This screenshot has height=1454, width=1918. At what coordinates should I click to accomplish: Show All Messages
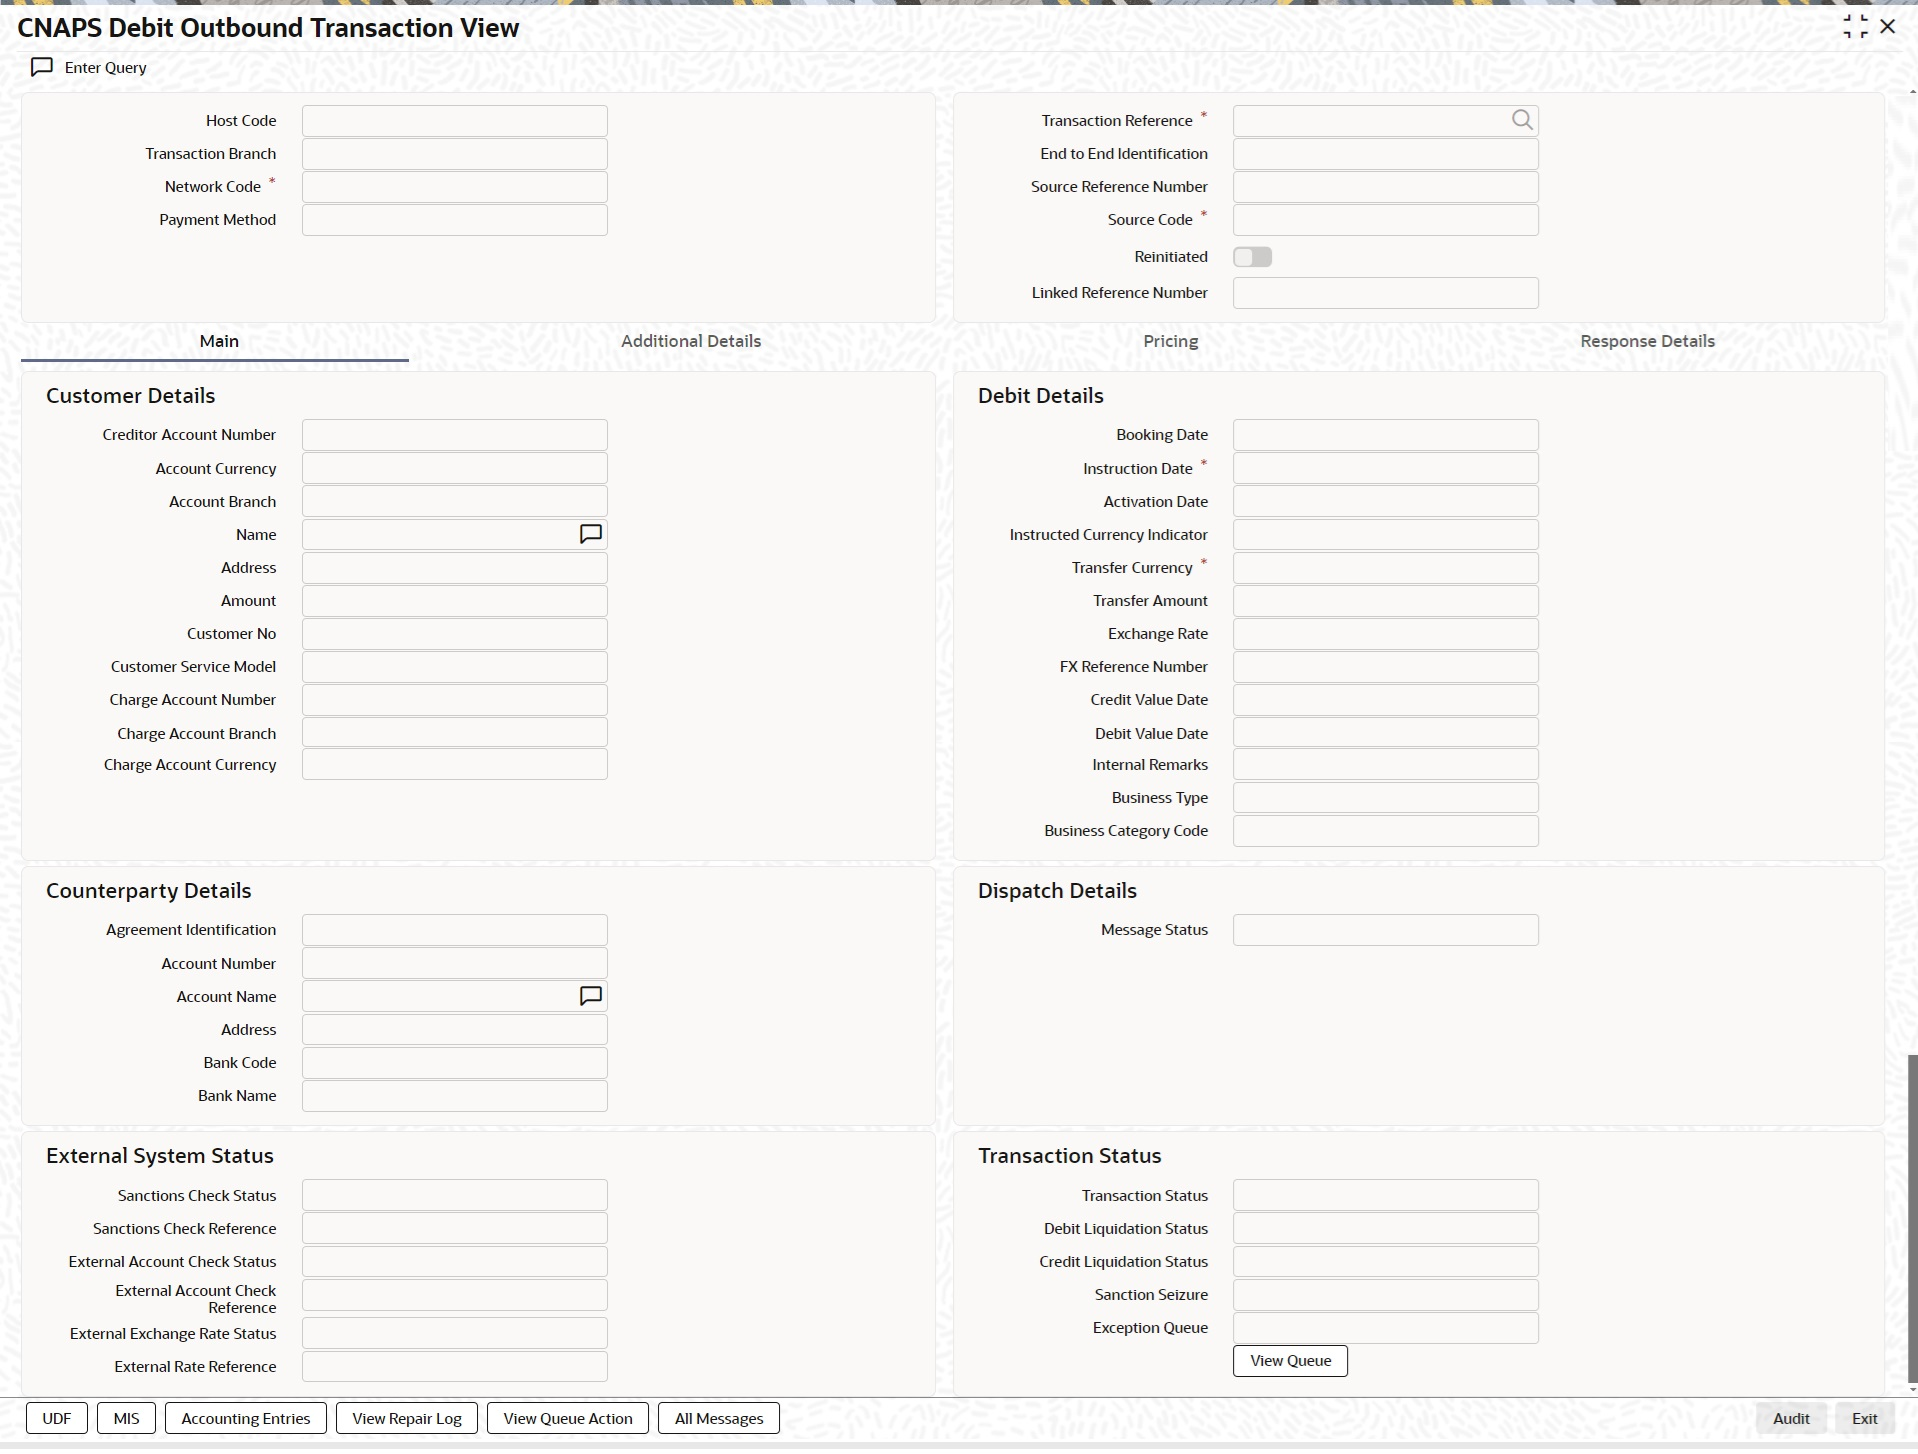719,1419
